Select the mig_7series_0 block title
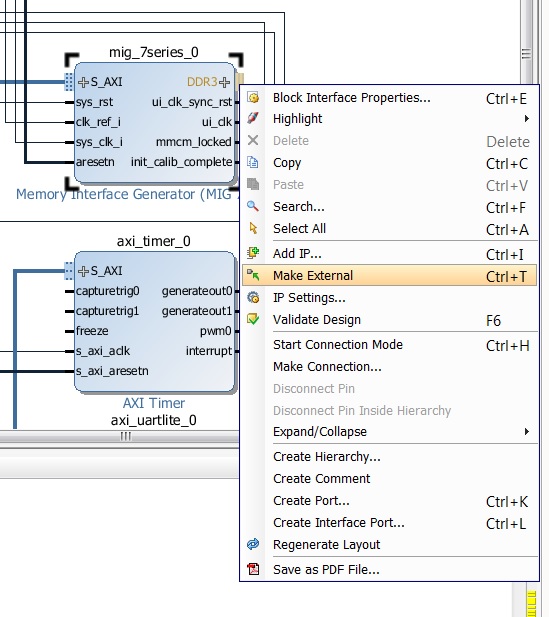 [153, 52]
